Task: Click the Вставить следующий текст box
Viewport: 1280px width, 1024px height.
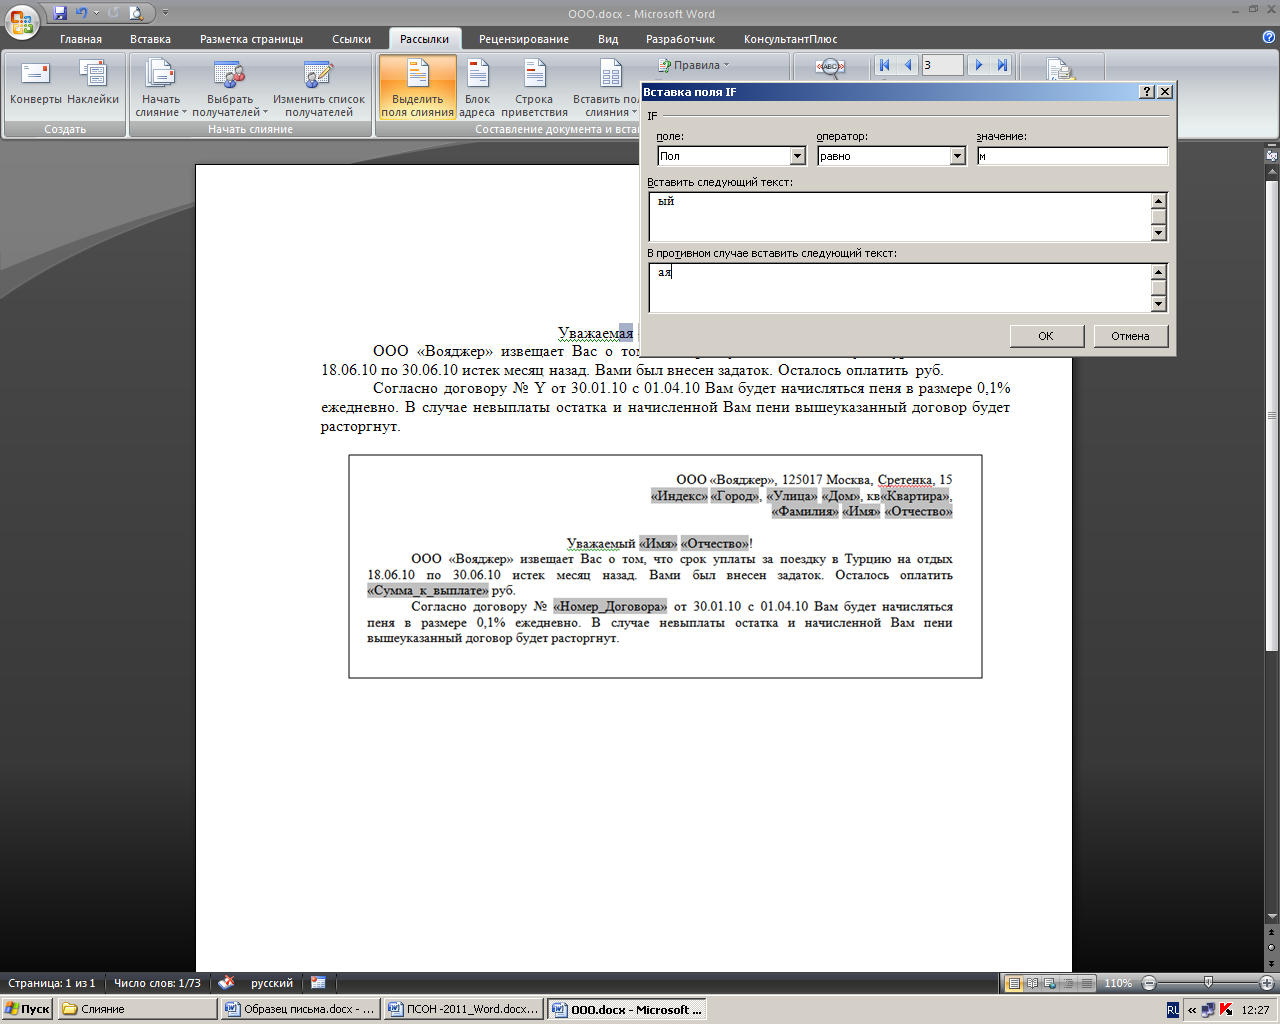Action: [901, 217]
